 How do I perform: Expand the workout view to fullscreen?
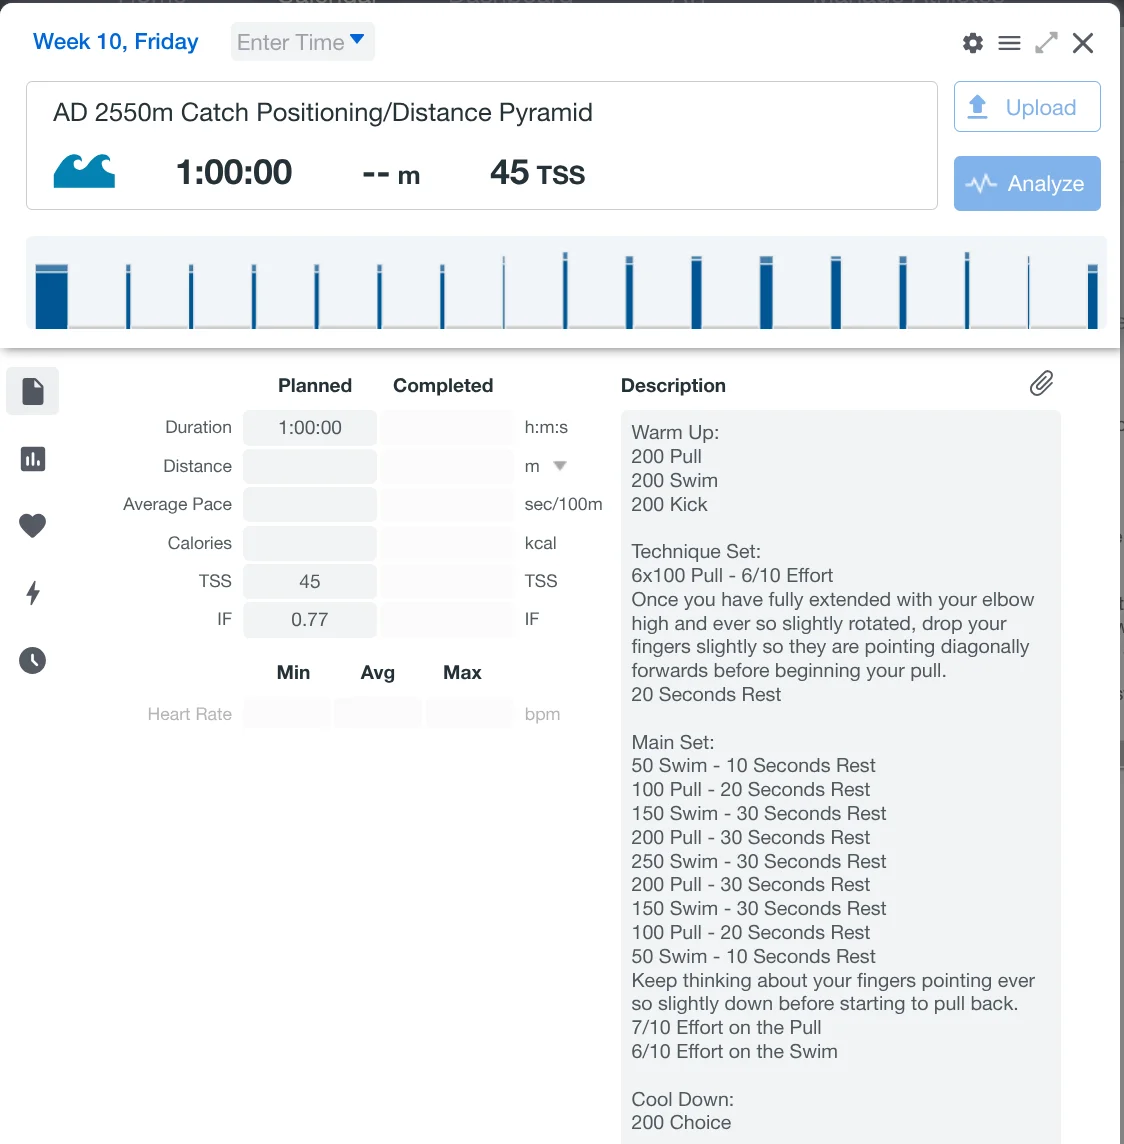tap(1046, 43)
